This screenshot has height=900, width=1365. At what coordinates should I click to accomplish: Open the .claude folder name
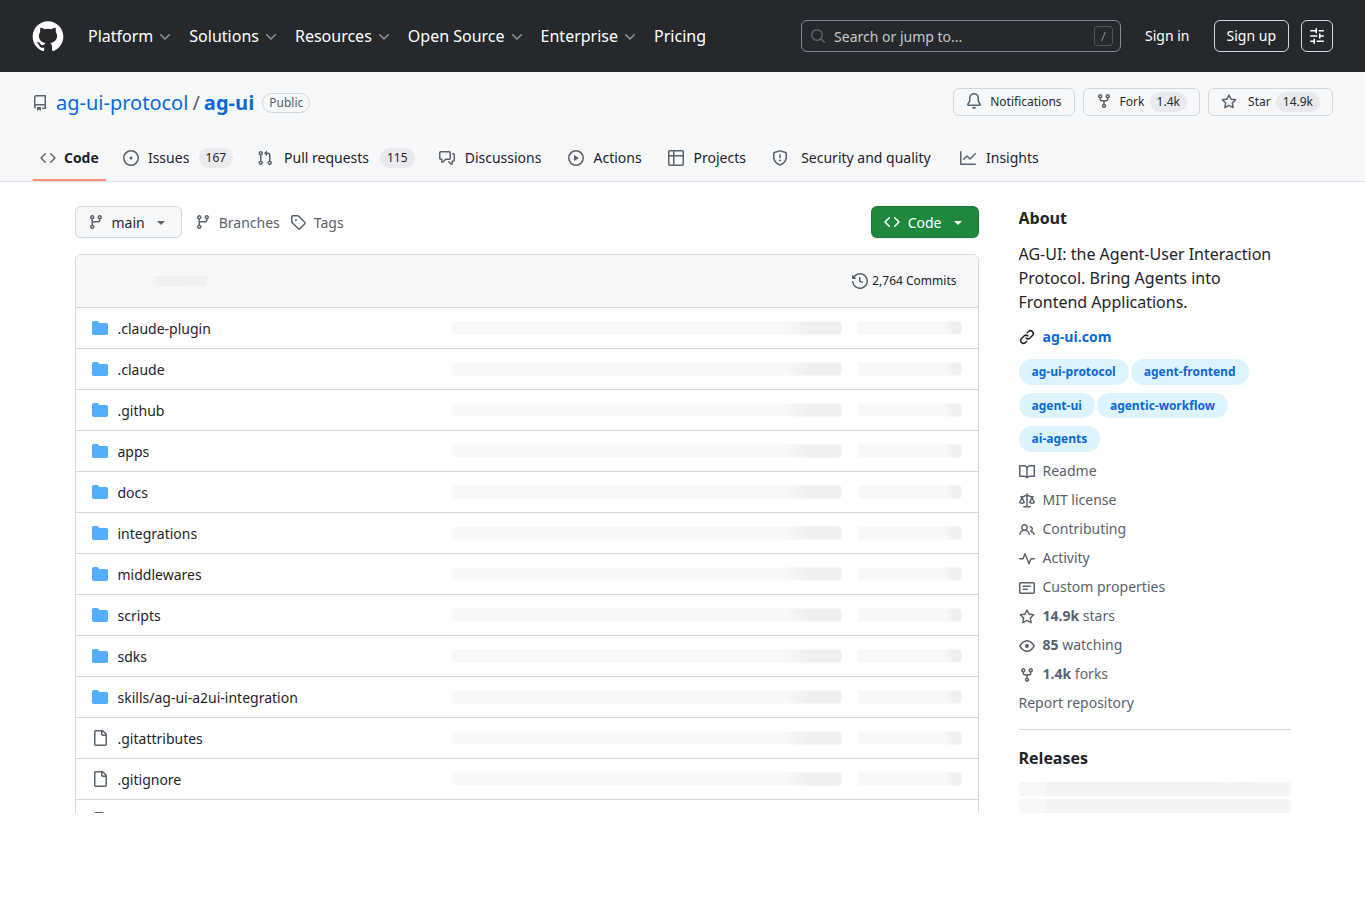pyautogui.click(x=141, y=369)
